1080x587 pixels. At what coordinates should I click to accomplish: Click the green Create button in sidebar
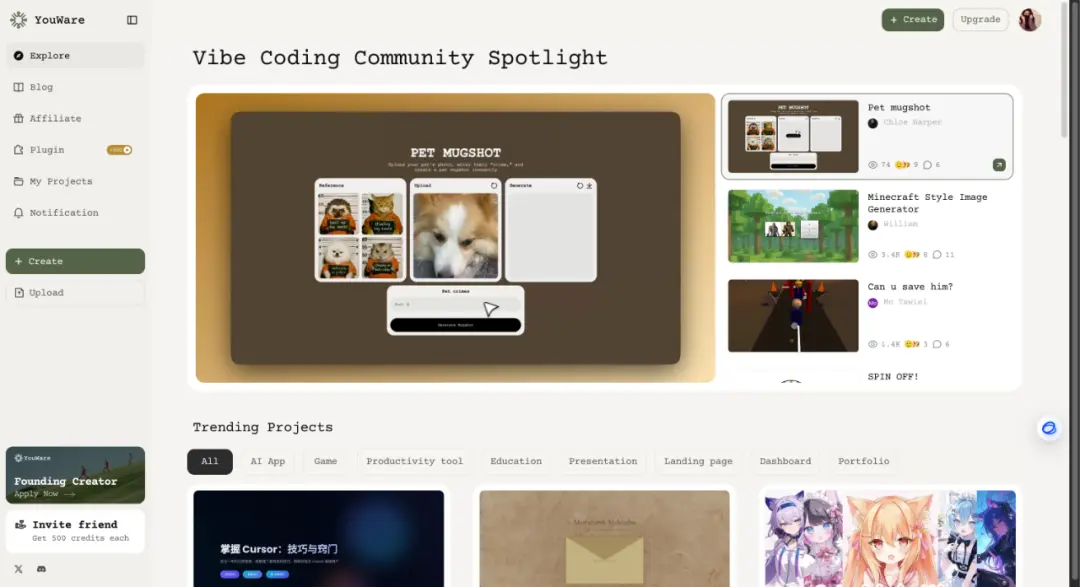click(x=75, y=261)
